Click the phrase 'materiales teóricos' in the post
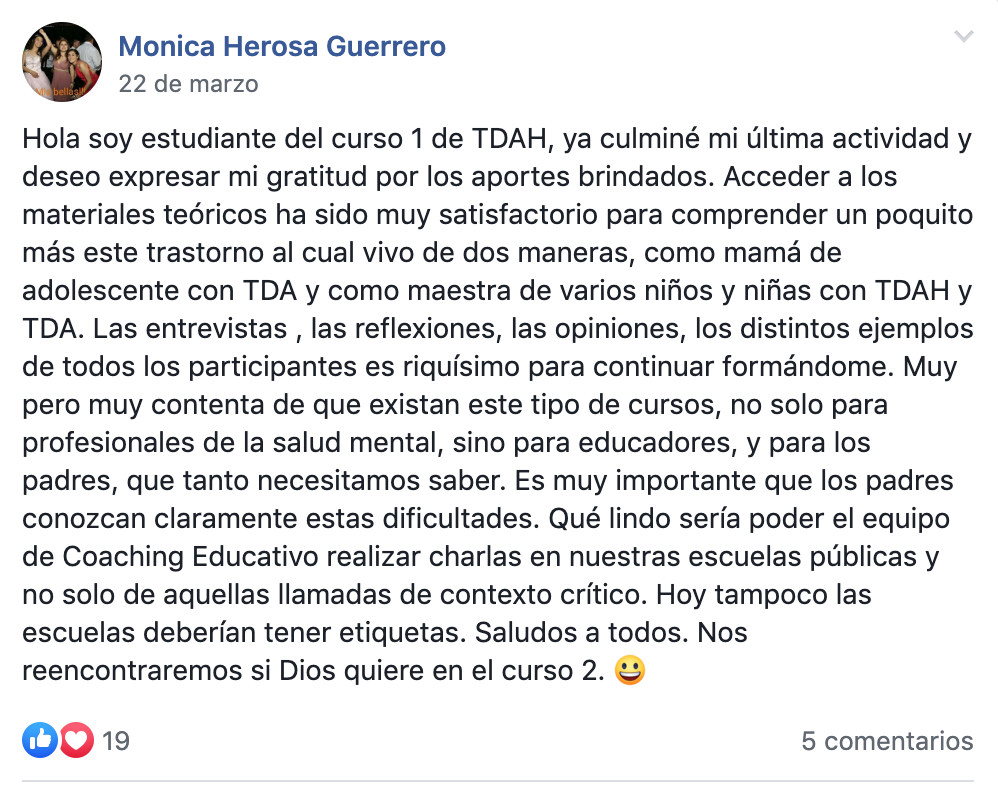 (144, 215)
